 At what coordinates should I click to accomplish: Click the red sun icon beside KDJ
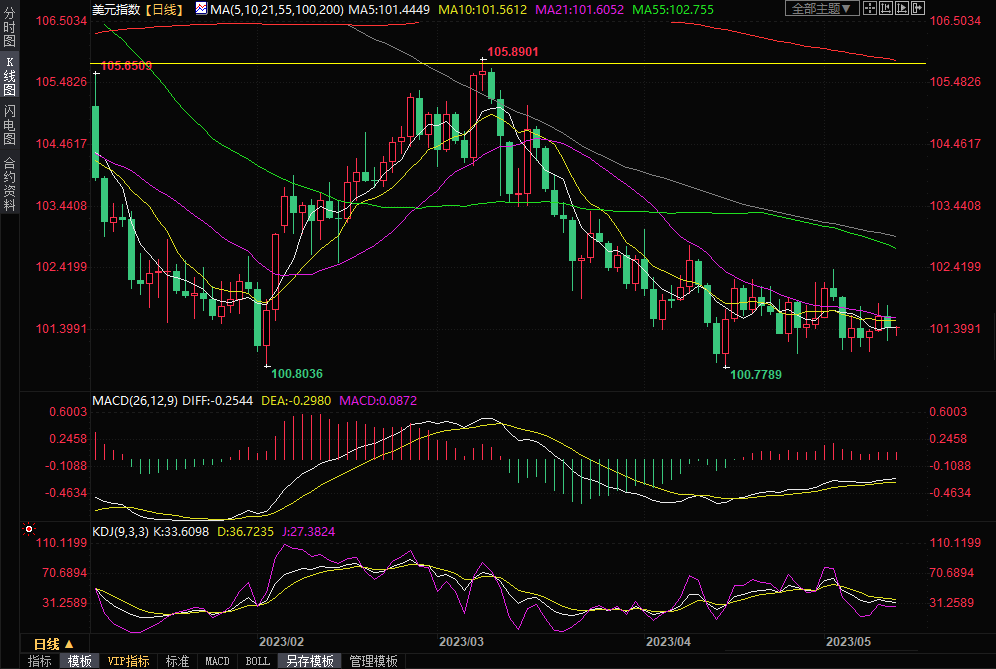(x=30, y=529)
